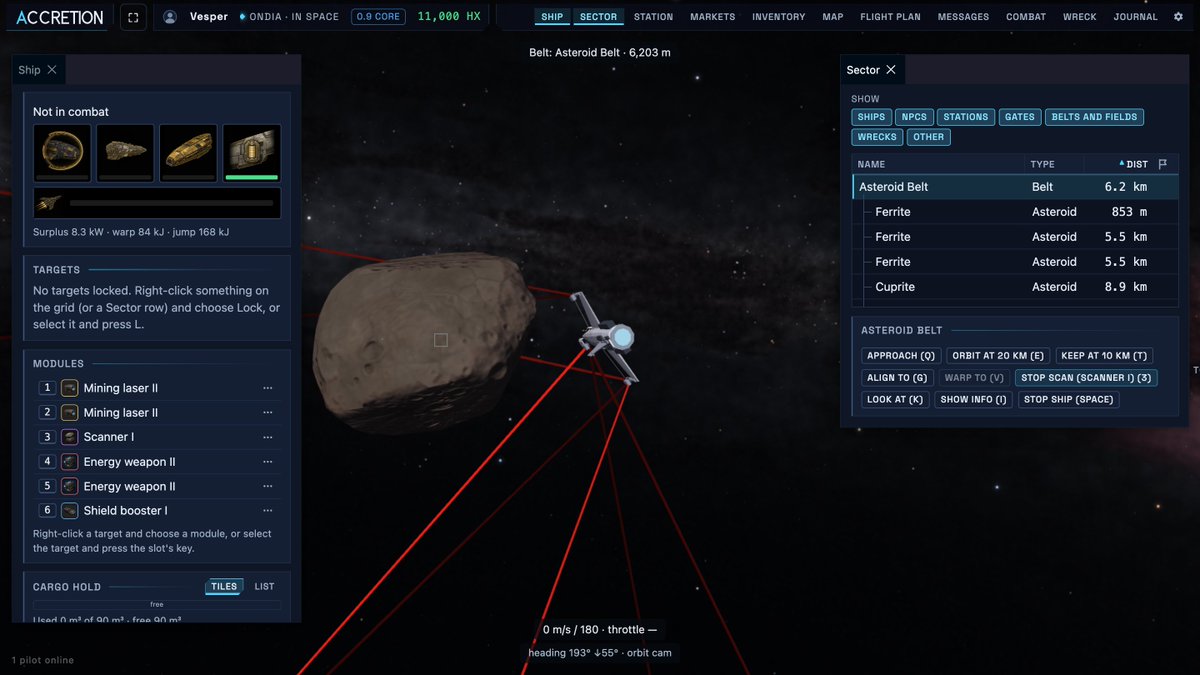Open options menu for Shield booster I
Image resolution: width=1200 pixels, height=675 pixels.
[x=268, y=511]
